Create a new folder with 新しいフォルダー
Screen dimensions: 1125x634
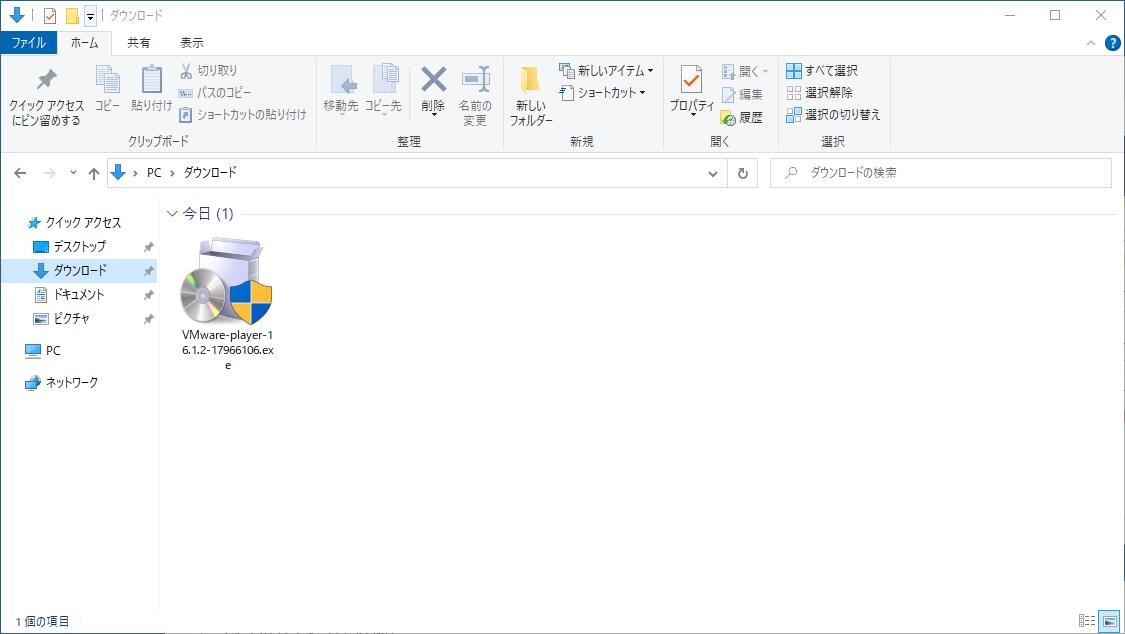530,96
